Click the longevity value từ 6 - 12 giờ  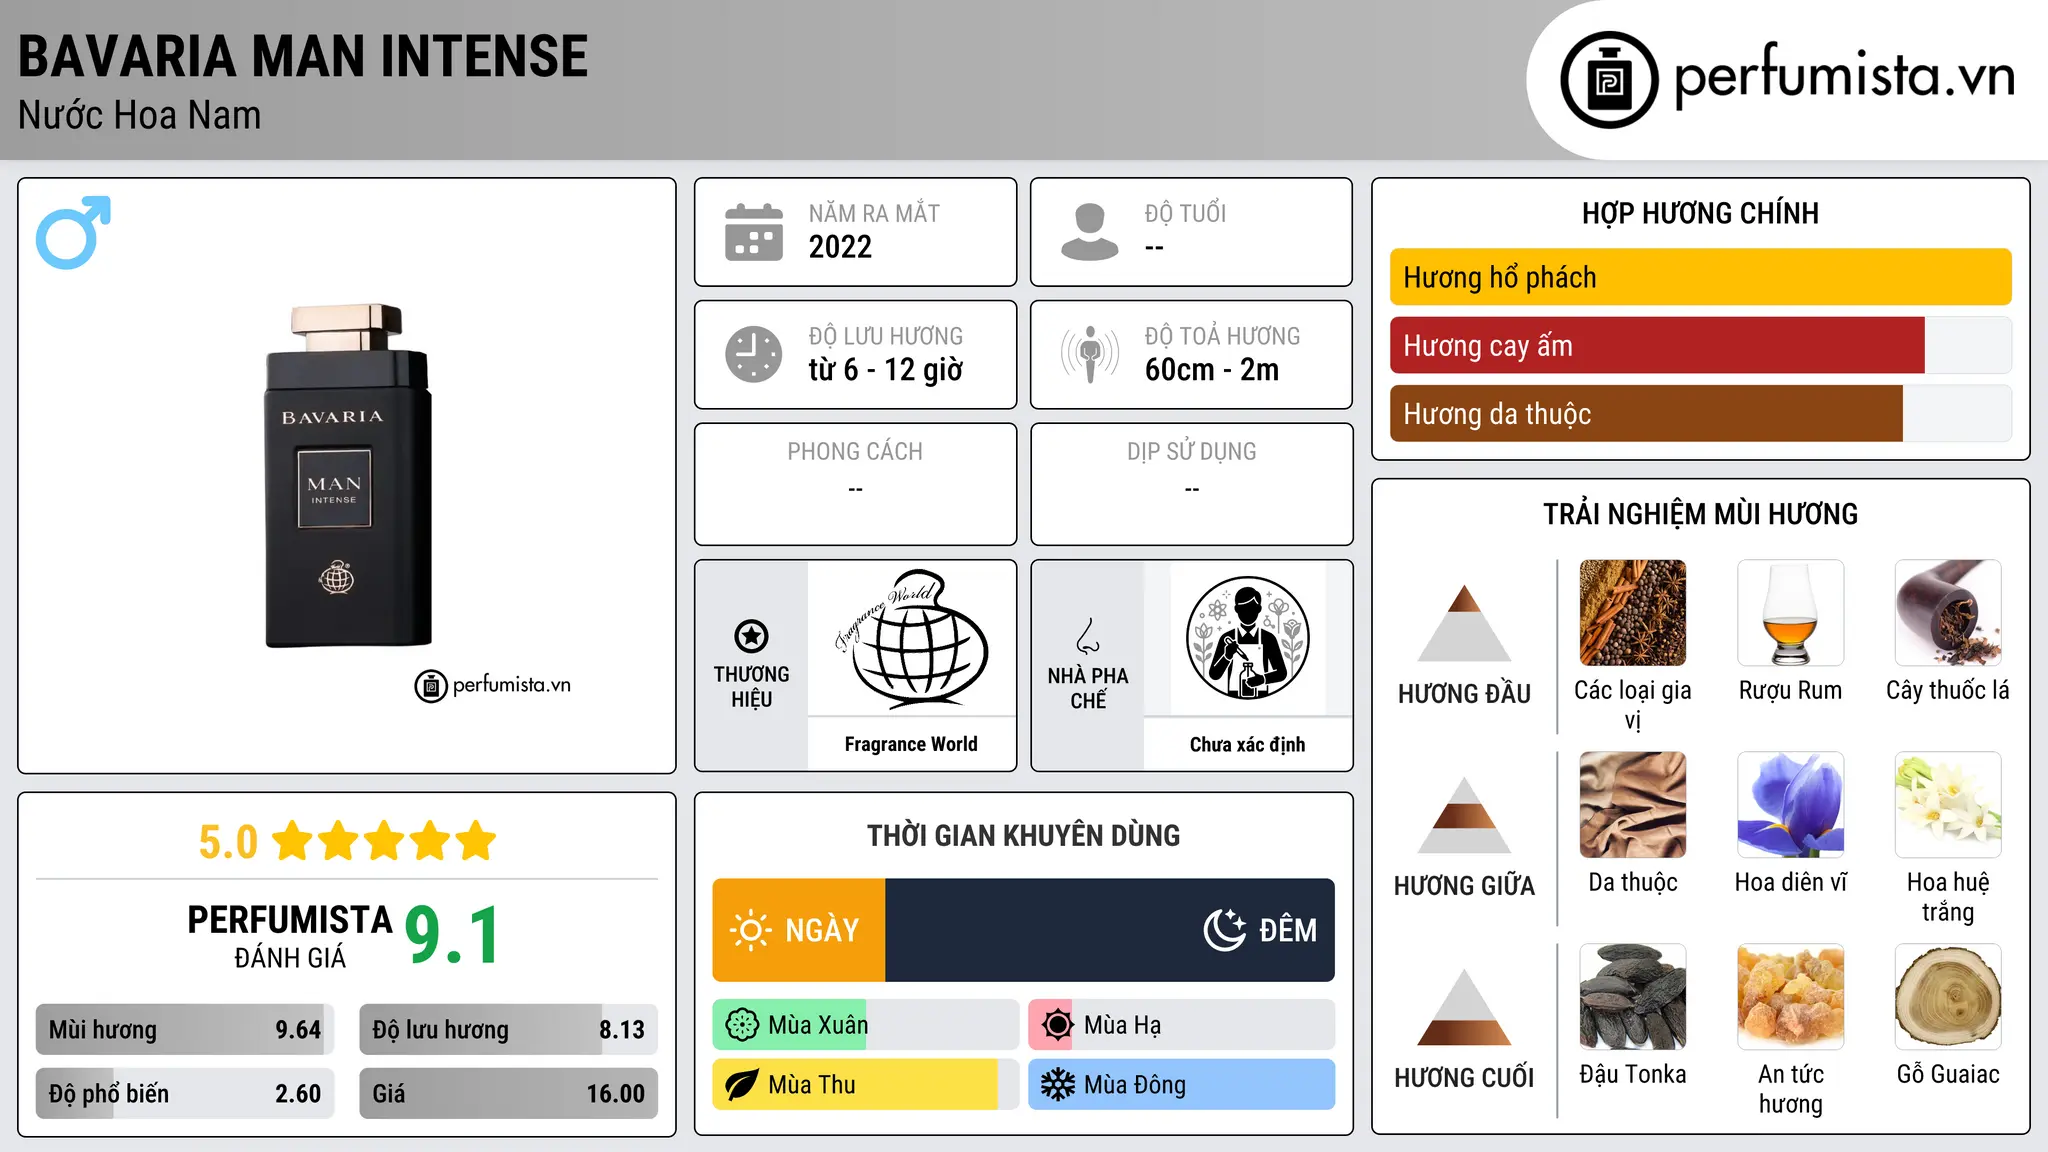pyautogui.click(x=886, y=370)
